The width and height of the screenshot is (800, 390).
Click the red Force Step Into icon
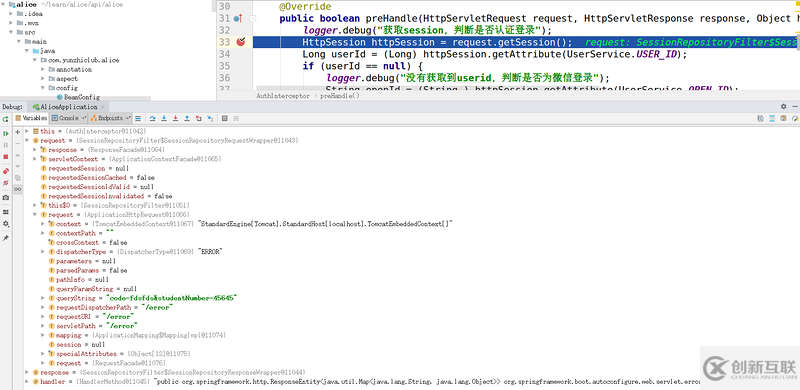point(176,118)
